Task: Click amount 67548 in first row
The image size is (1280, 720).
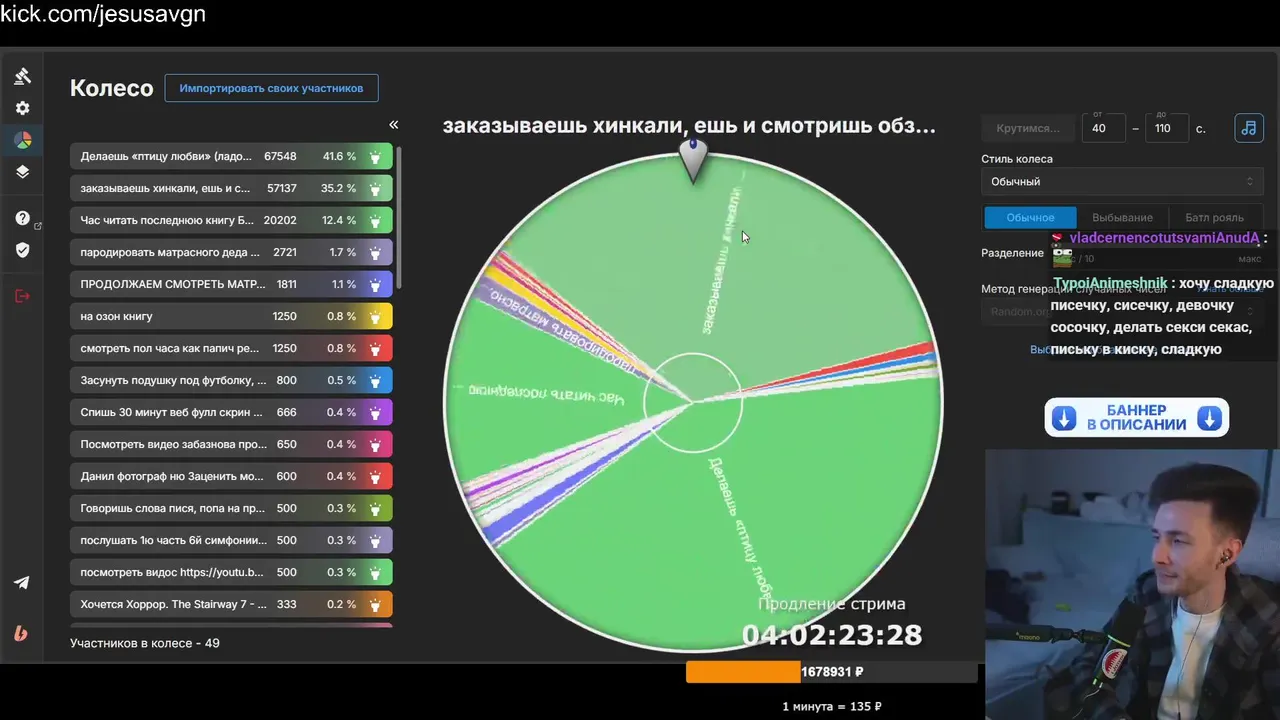Action: pos(280,157)
